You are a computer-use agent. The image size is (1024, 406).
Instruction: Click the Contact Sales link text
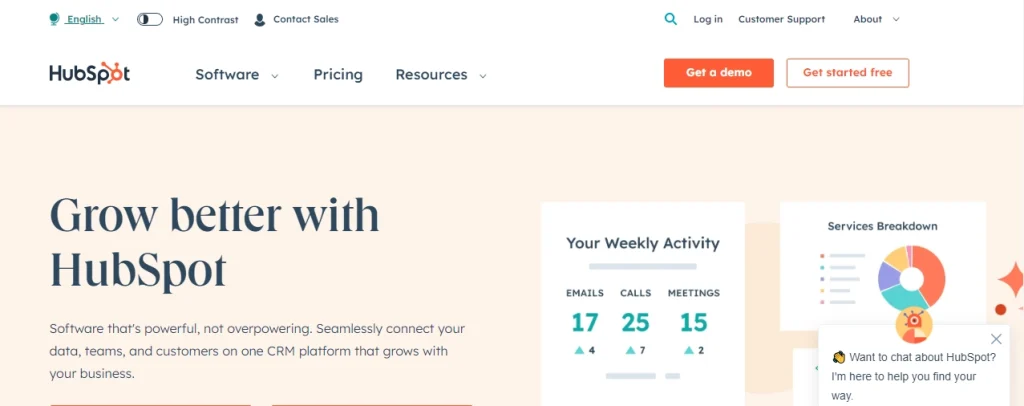(306, 19)
